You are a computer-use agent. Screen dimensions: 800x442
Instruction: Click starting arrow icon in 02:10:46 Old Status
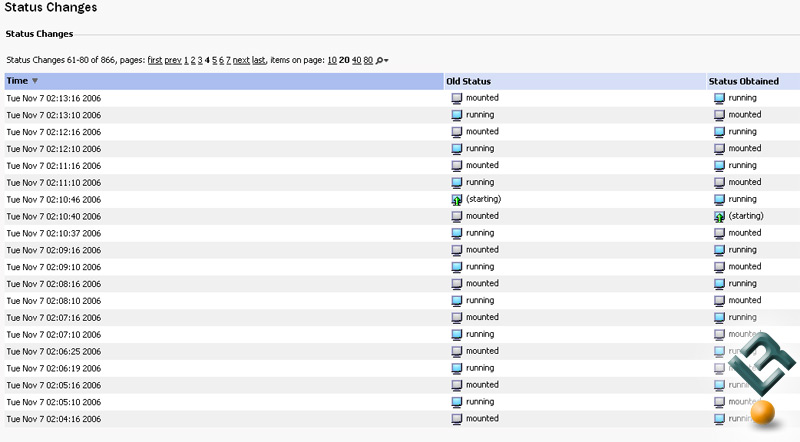(x=457, y=200)
